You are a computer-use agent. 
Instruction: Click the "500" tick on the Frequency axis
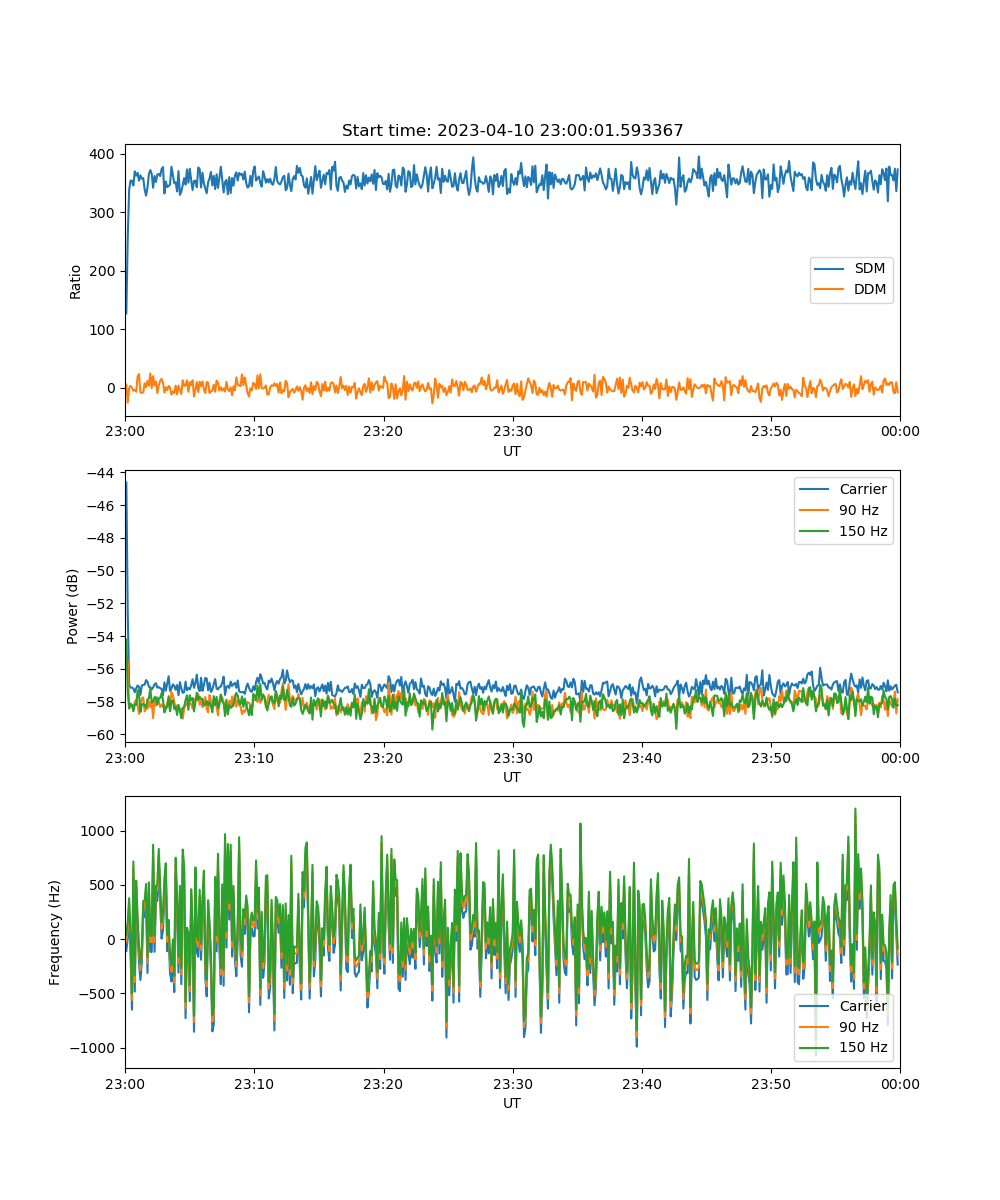tap(104, 885)
